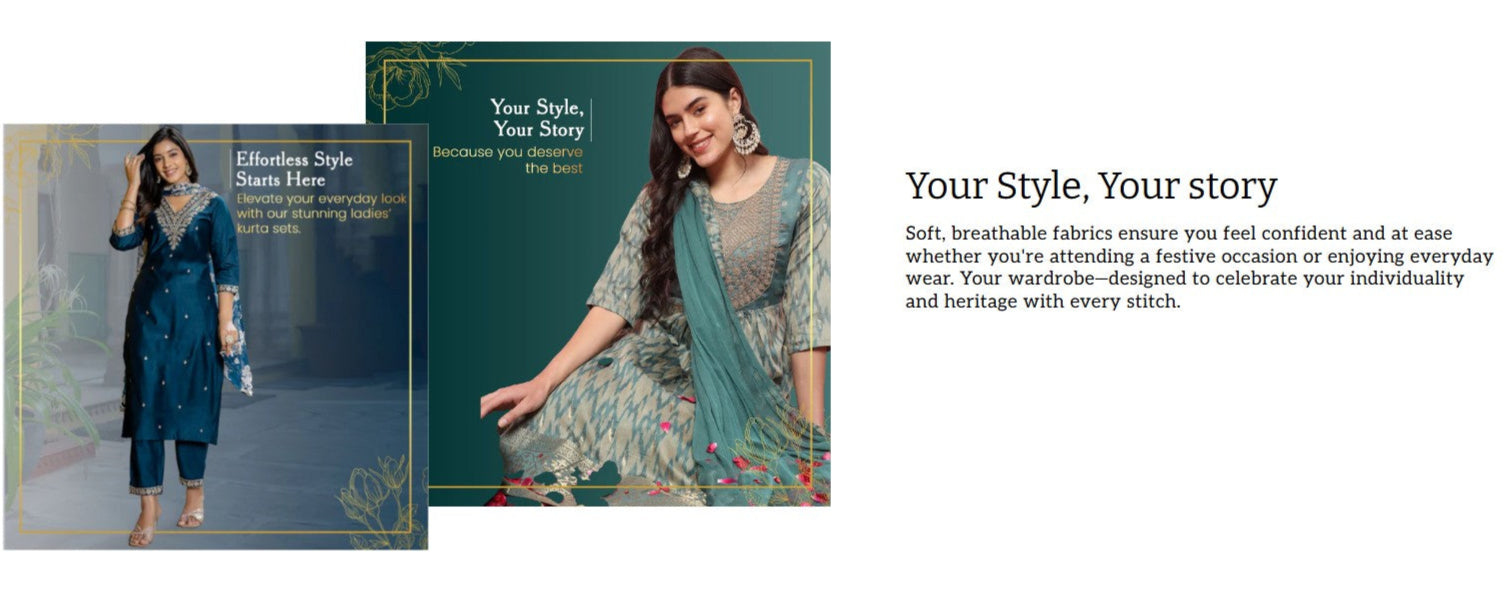Click the "Effortless Style Starts Here" banner title
The height and width of the screenshot is (593, 1510).
click(294, 170)
